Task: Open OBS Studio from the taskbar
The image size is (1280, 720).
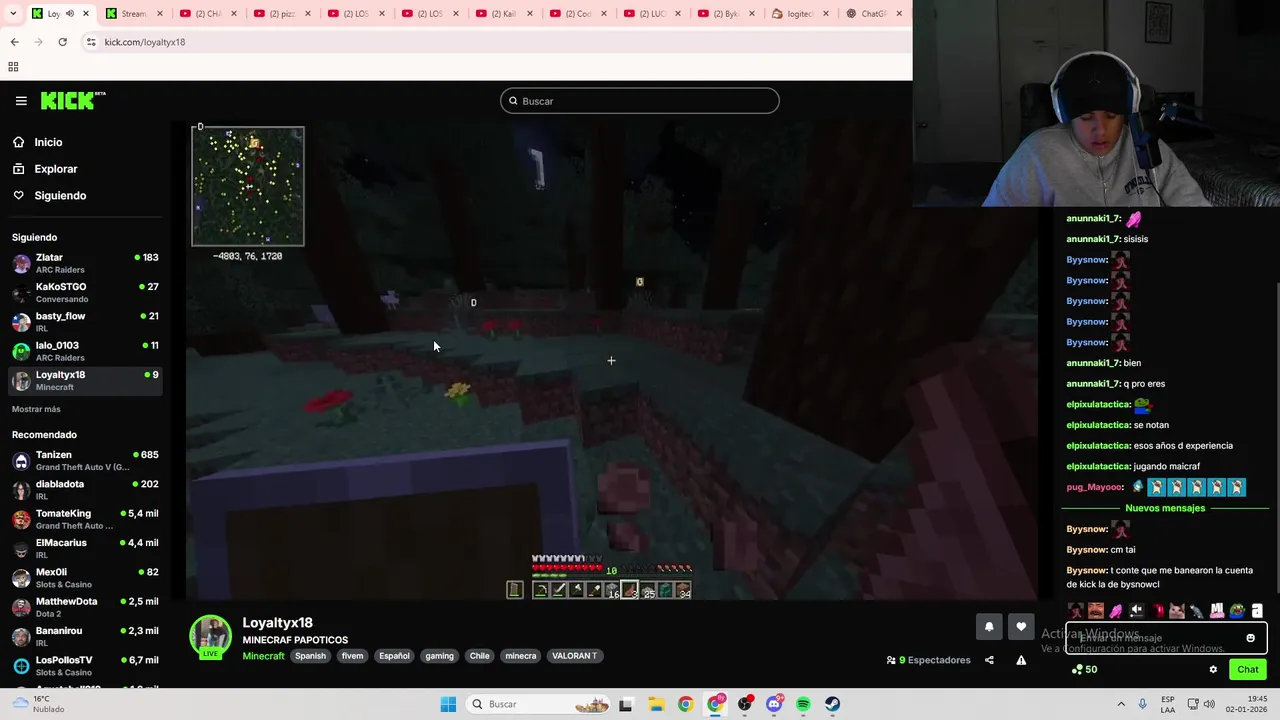Action: pos(745,704)
